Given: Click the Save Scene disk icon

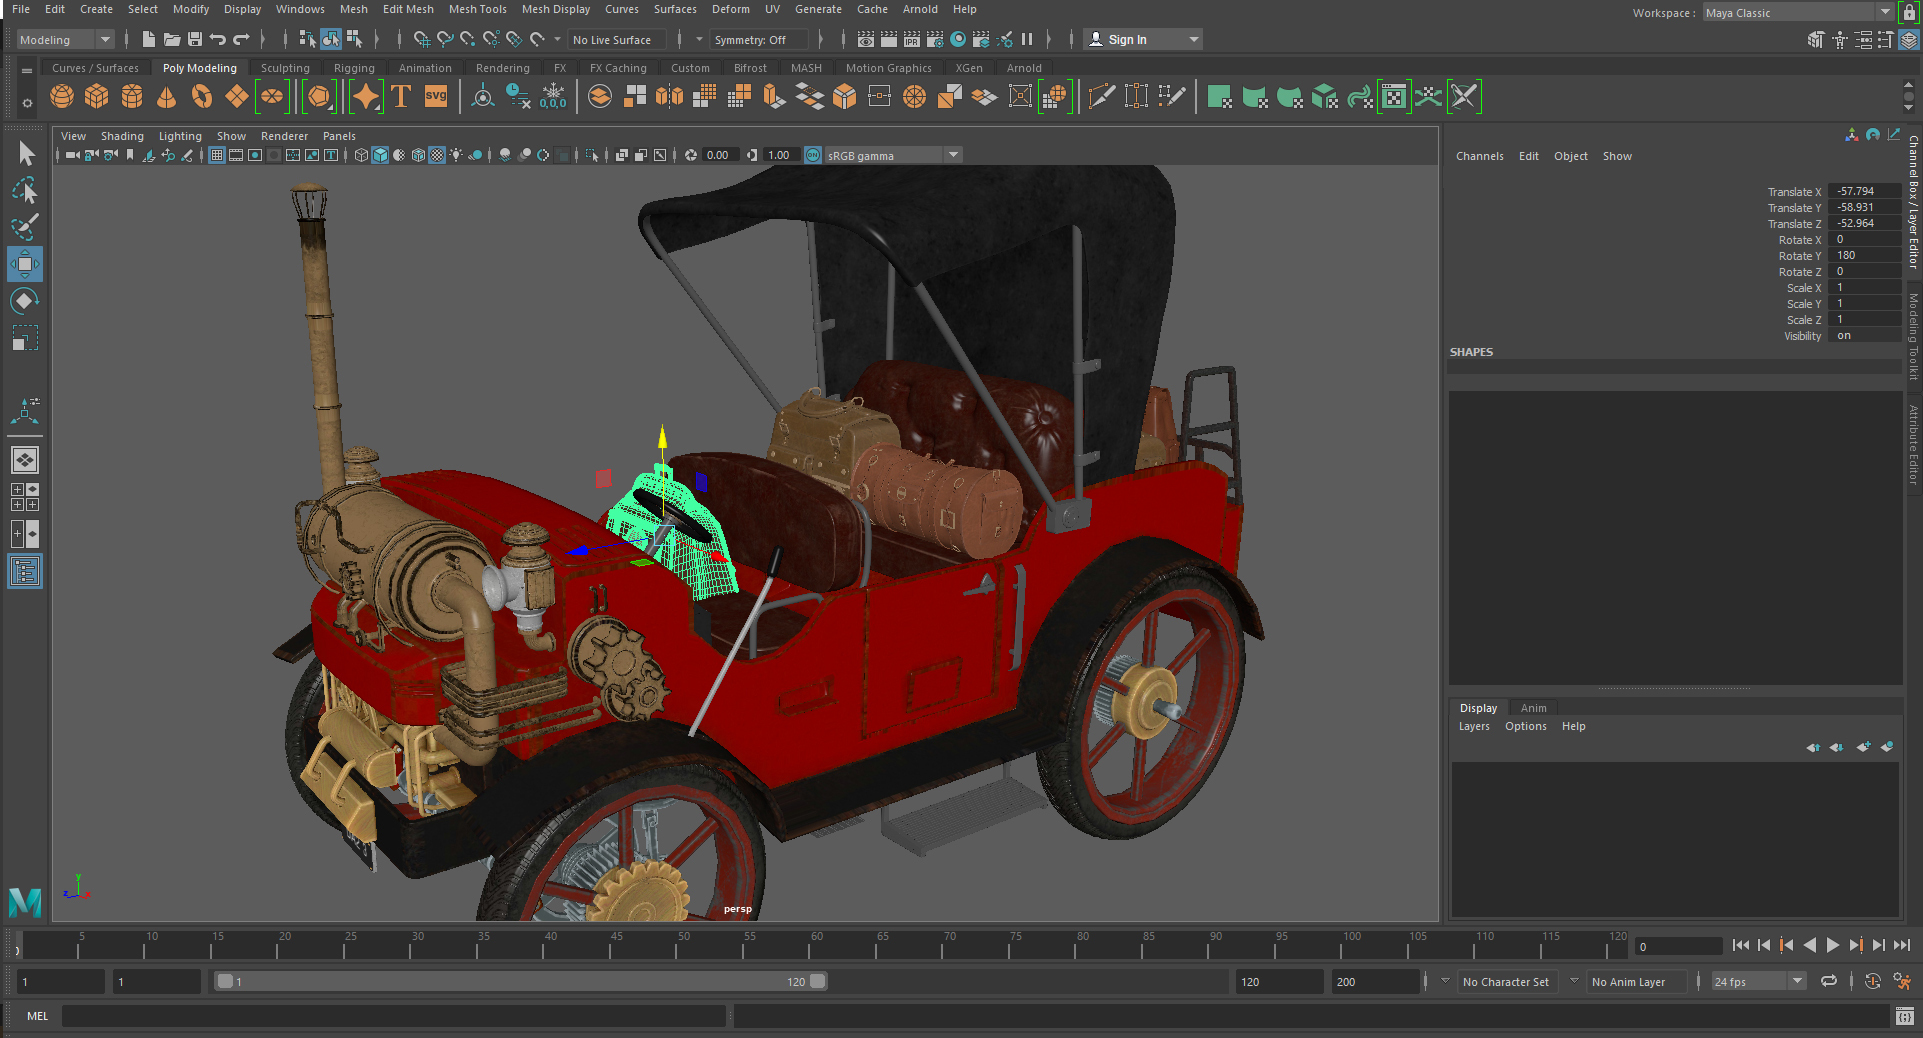Looking at the screenshot, I should [x=195, y=40].
